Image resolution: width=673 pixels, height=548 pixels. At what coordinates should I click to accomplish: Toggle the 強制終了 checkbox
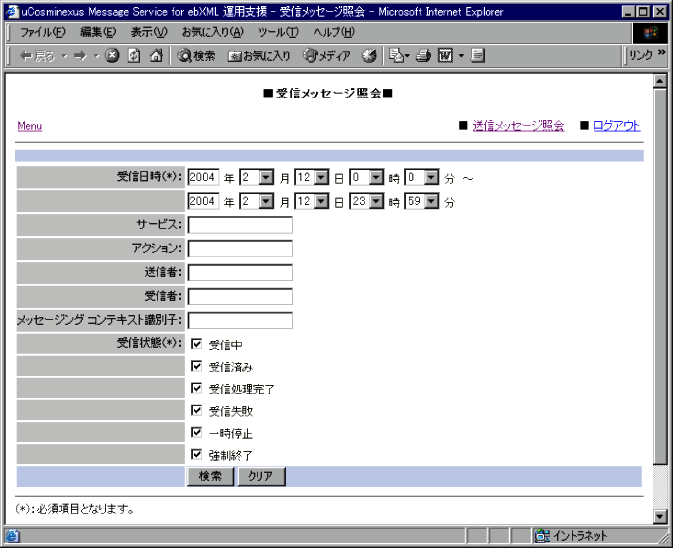point(196,454)
